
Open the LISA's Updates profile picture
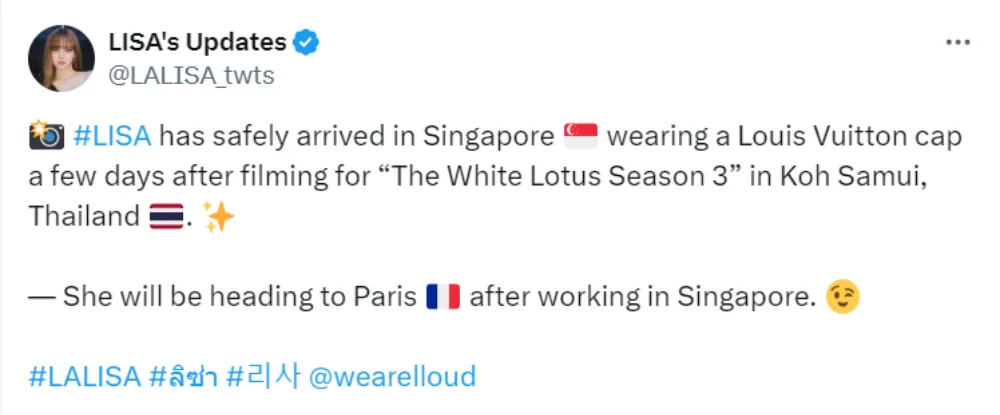(x=61, y=58)
